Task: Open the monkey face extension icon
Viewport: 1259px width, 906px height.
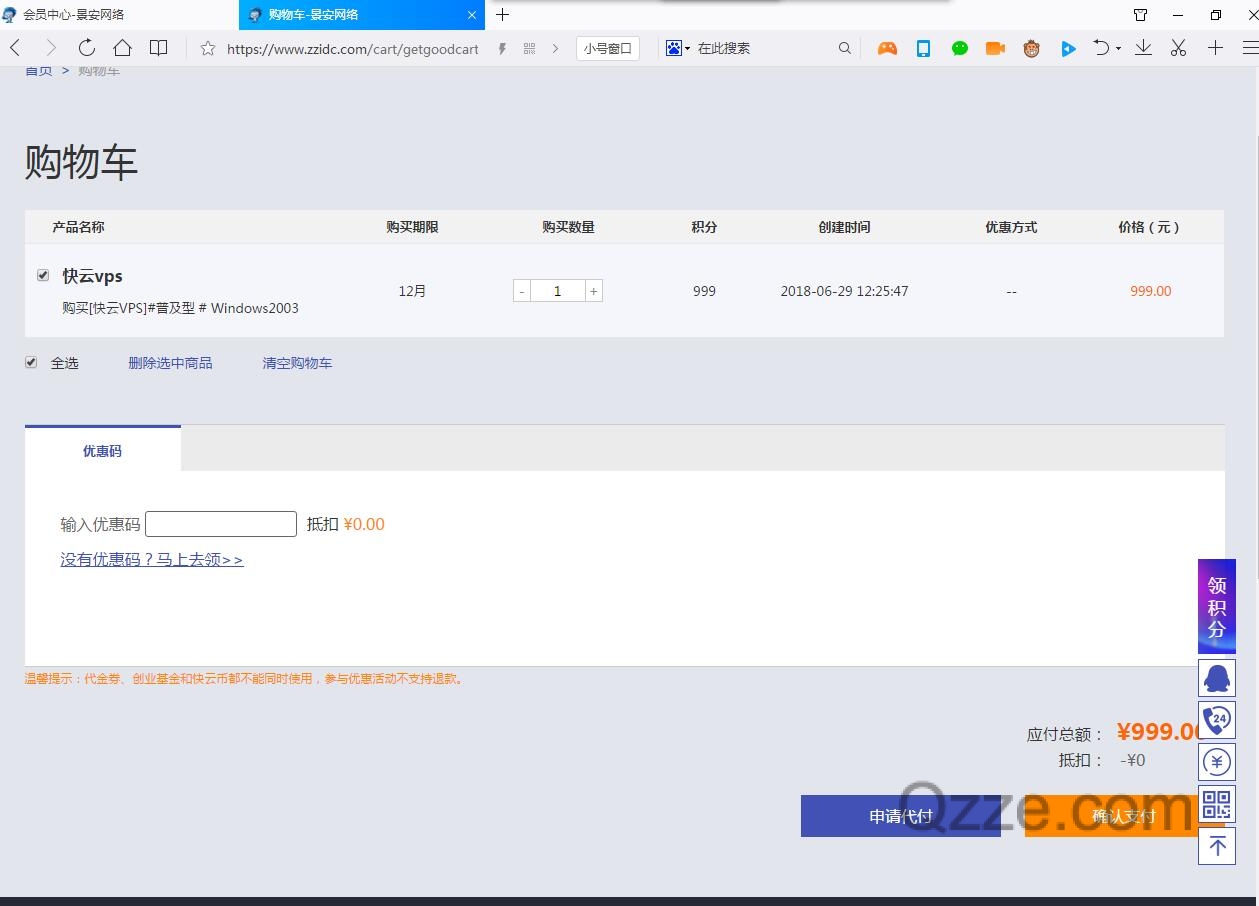Action: (1031, 48)
